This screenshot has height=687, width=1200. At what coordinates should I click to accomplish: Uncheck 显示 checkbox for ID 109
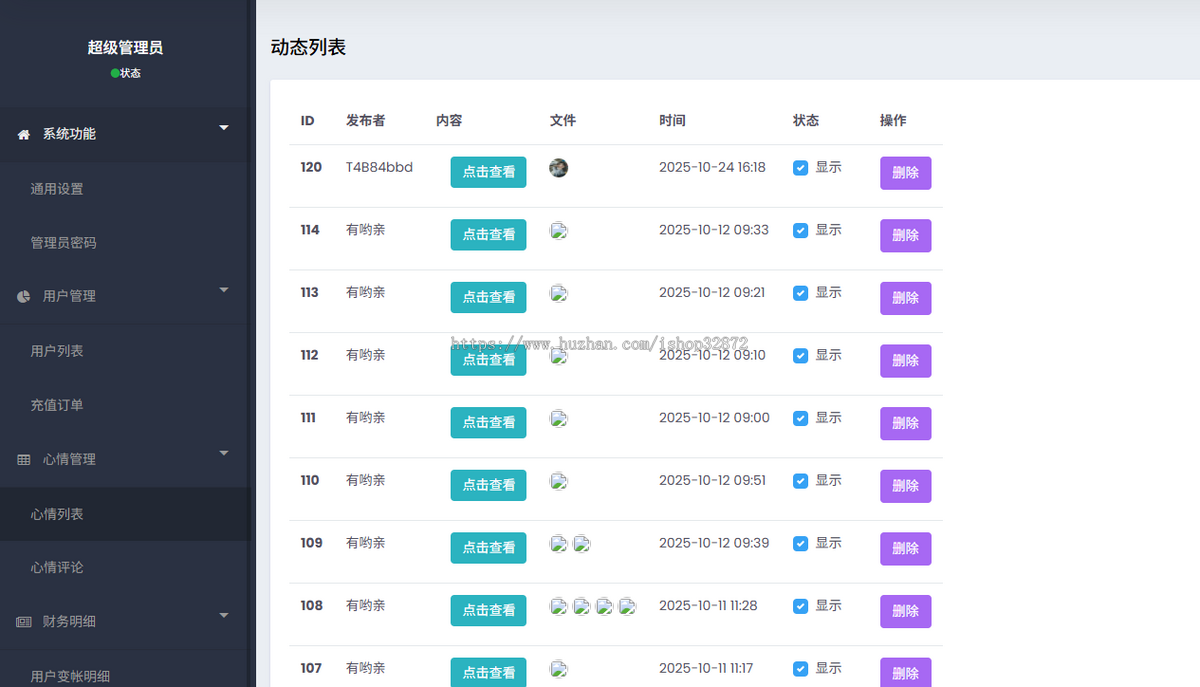800,543
